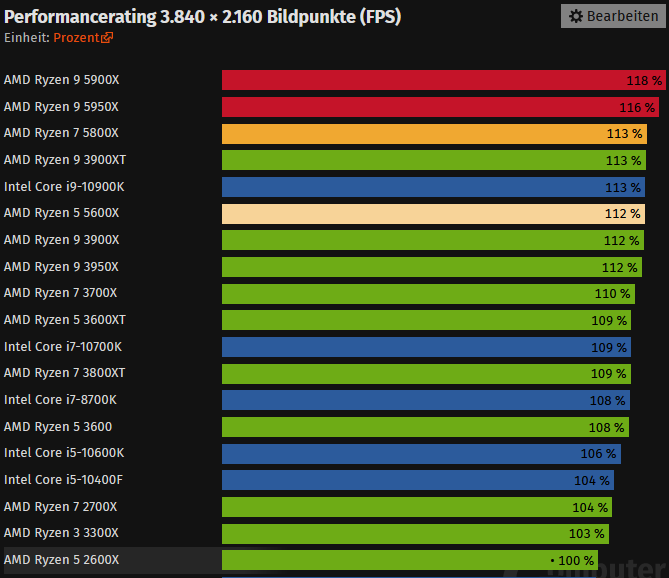669x578 pixels.
Task: Click the blue bar for Core i7-10700K
Action: (427, 347)
